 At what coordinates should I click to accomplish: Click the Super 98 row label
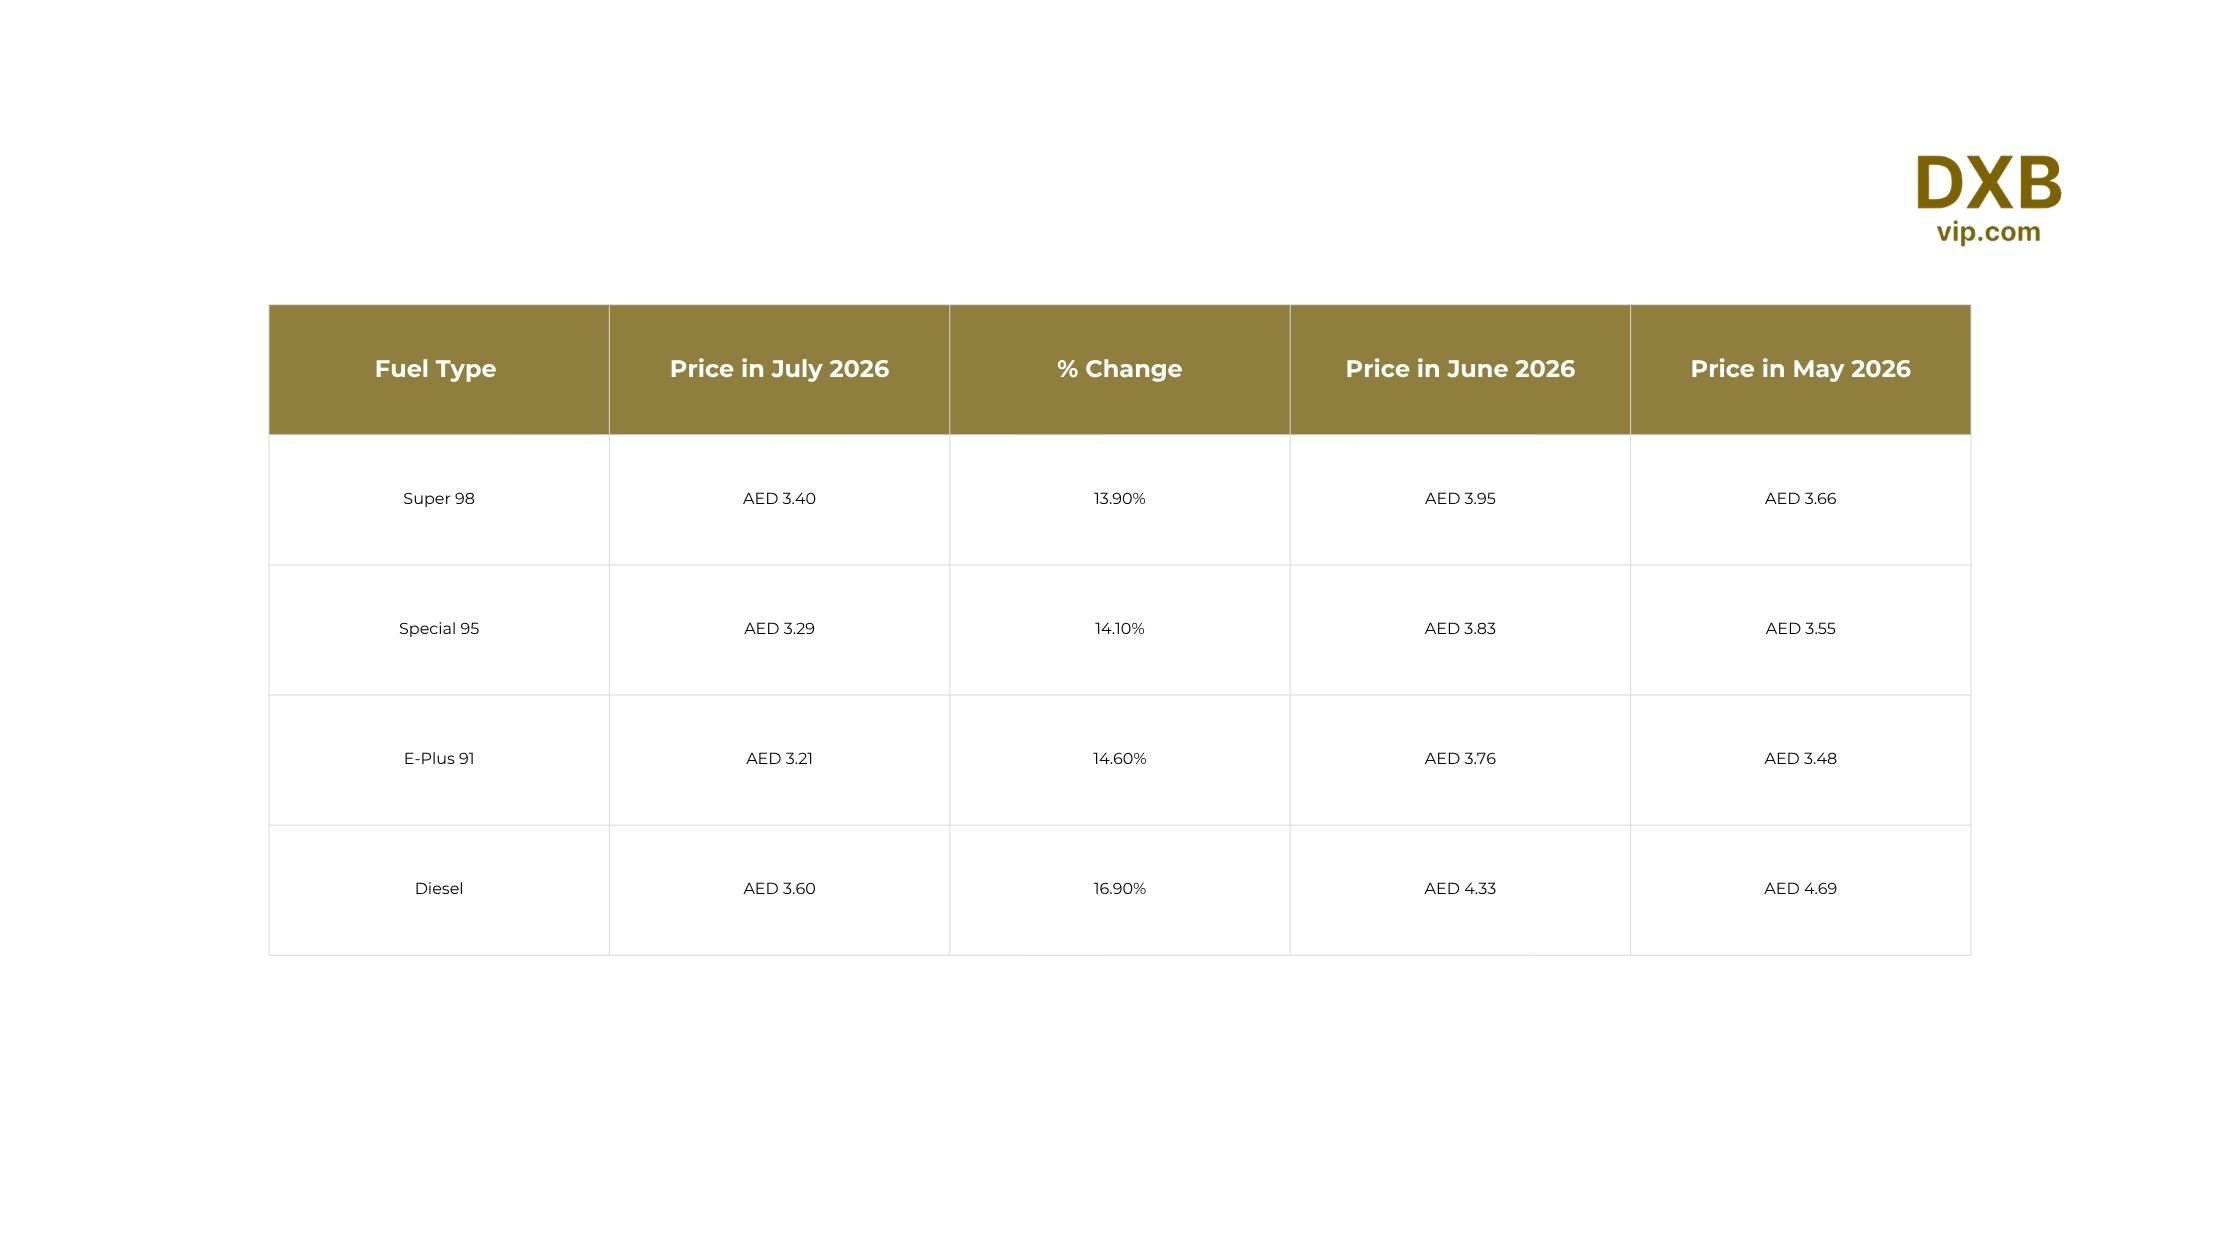439,499
